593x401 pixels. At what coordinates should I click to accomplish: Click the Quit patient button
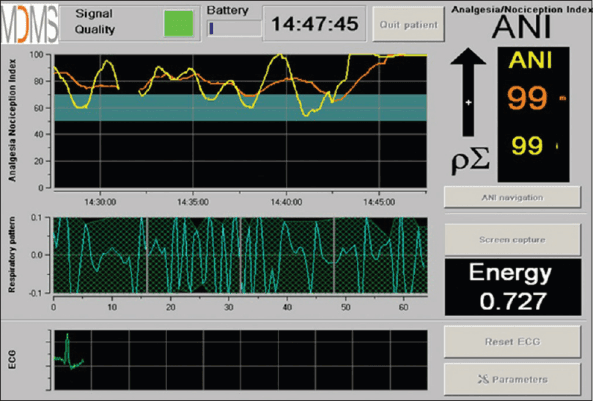click(408, 25)
